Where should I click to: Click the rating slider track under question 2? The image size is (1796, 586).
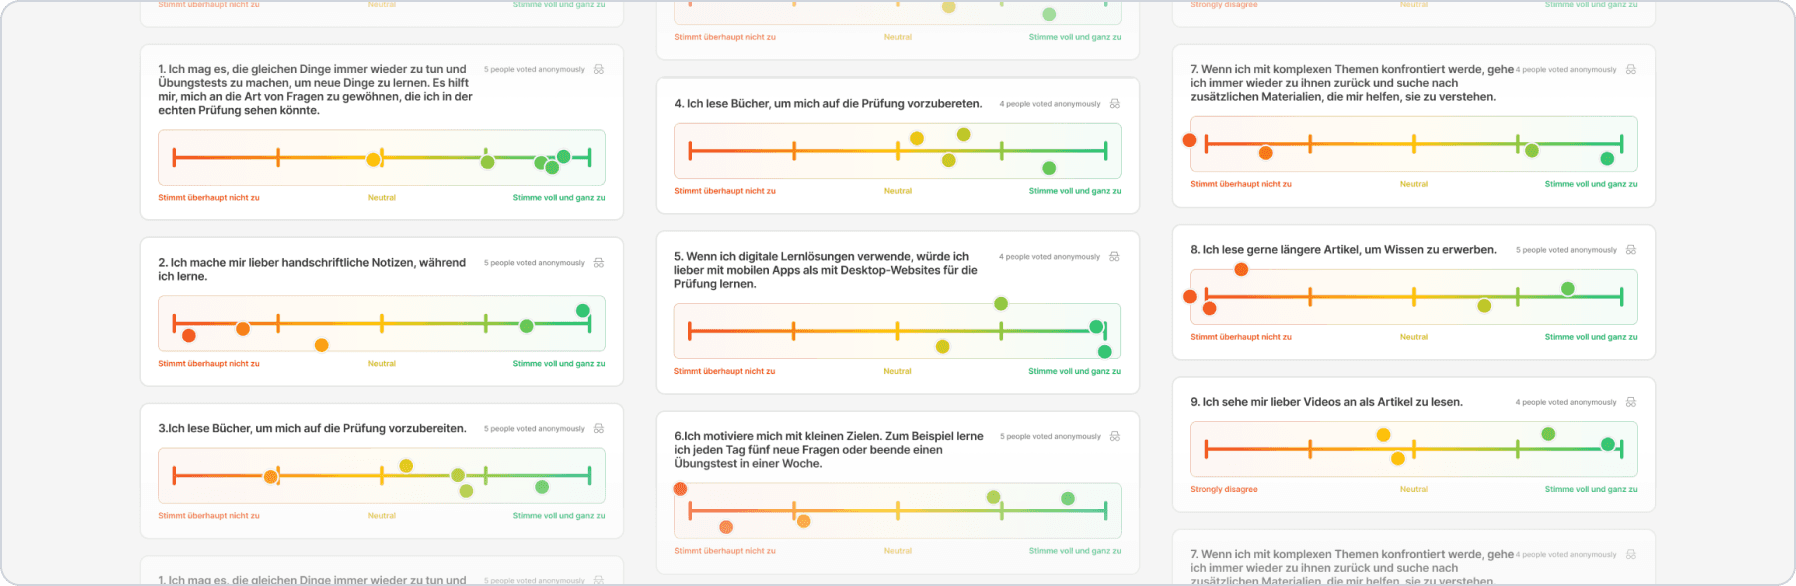[382, 323]
